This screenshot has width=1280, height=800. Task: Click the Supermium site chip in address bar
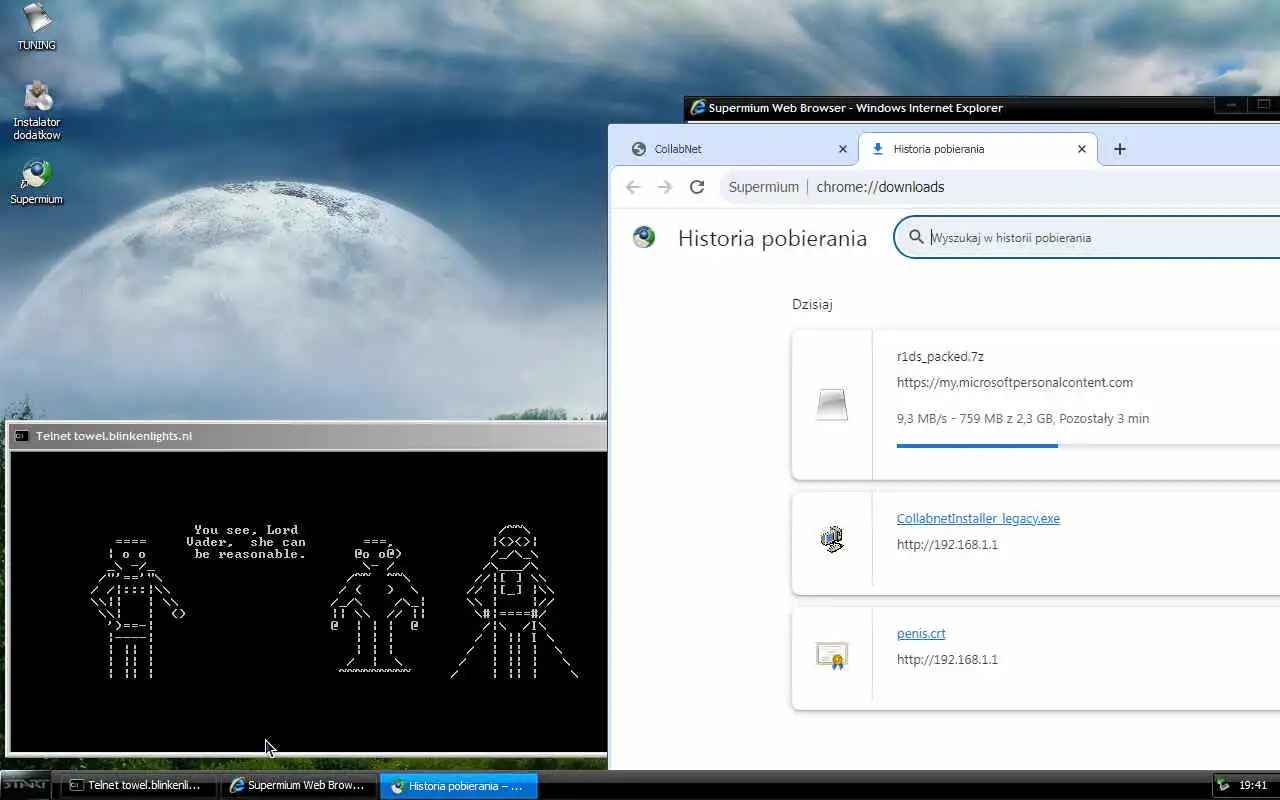click(763, 187)
